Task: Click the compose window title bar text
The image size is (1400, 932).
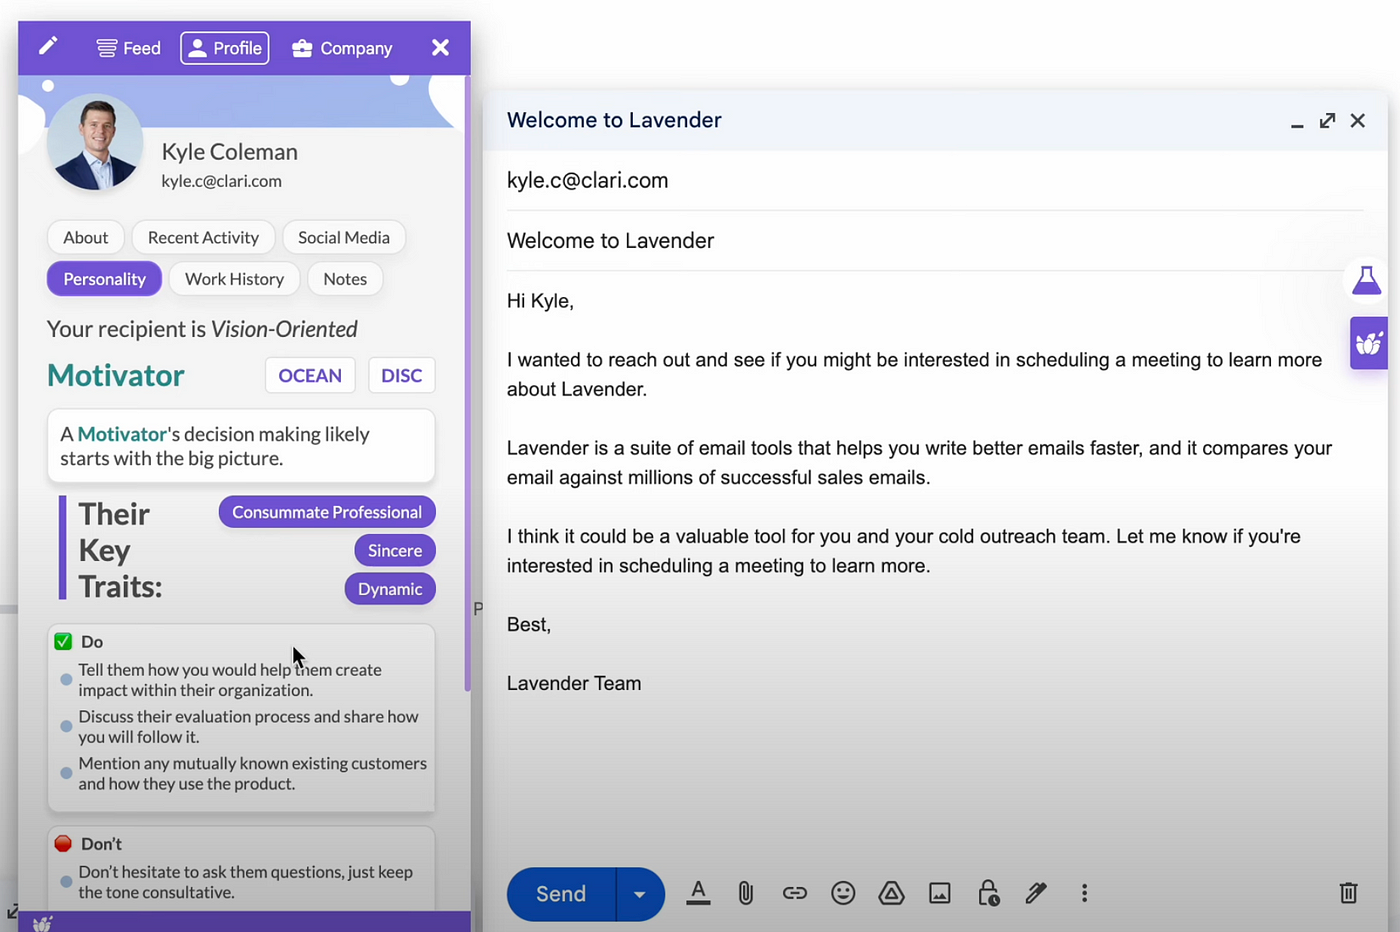Action: click(x=614, y=120)
